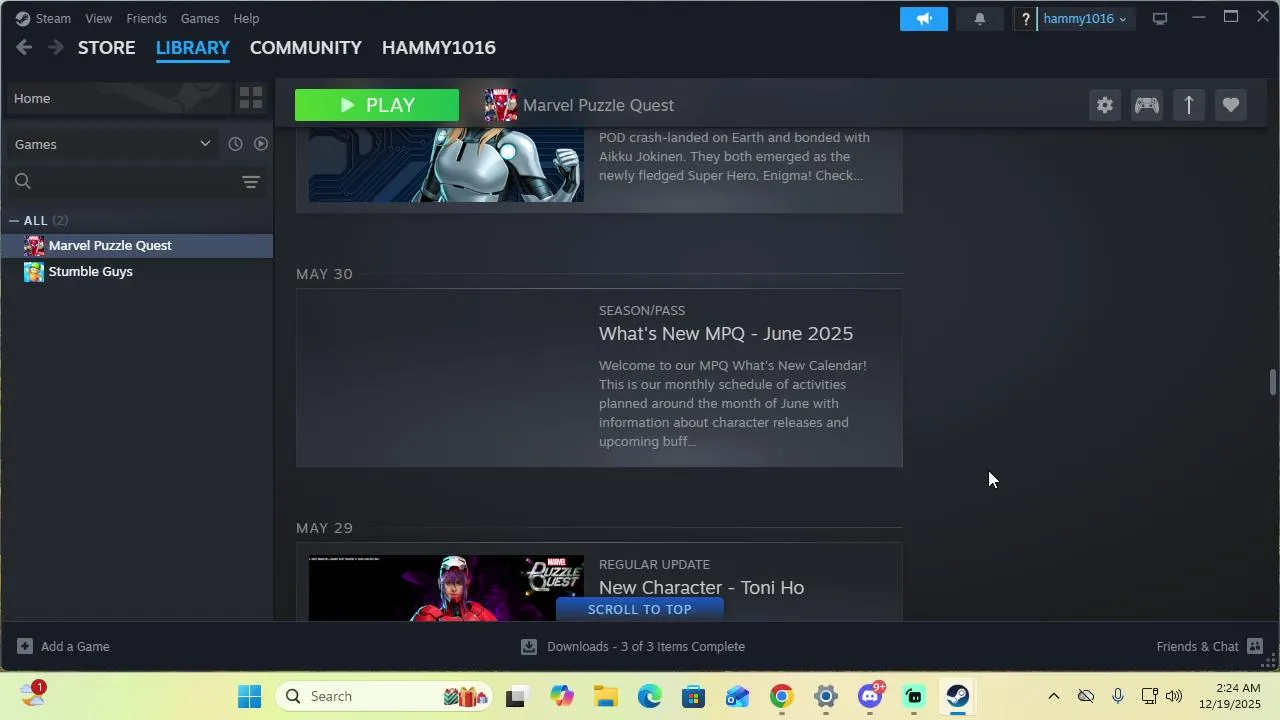
Task: Click Add a Game link
Action: click(x=75, y=646)
